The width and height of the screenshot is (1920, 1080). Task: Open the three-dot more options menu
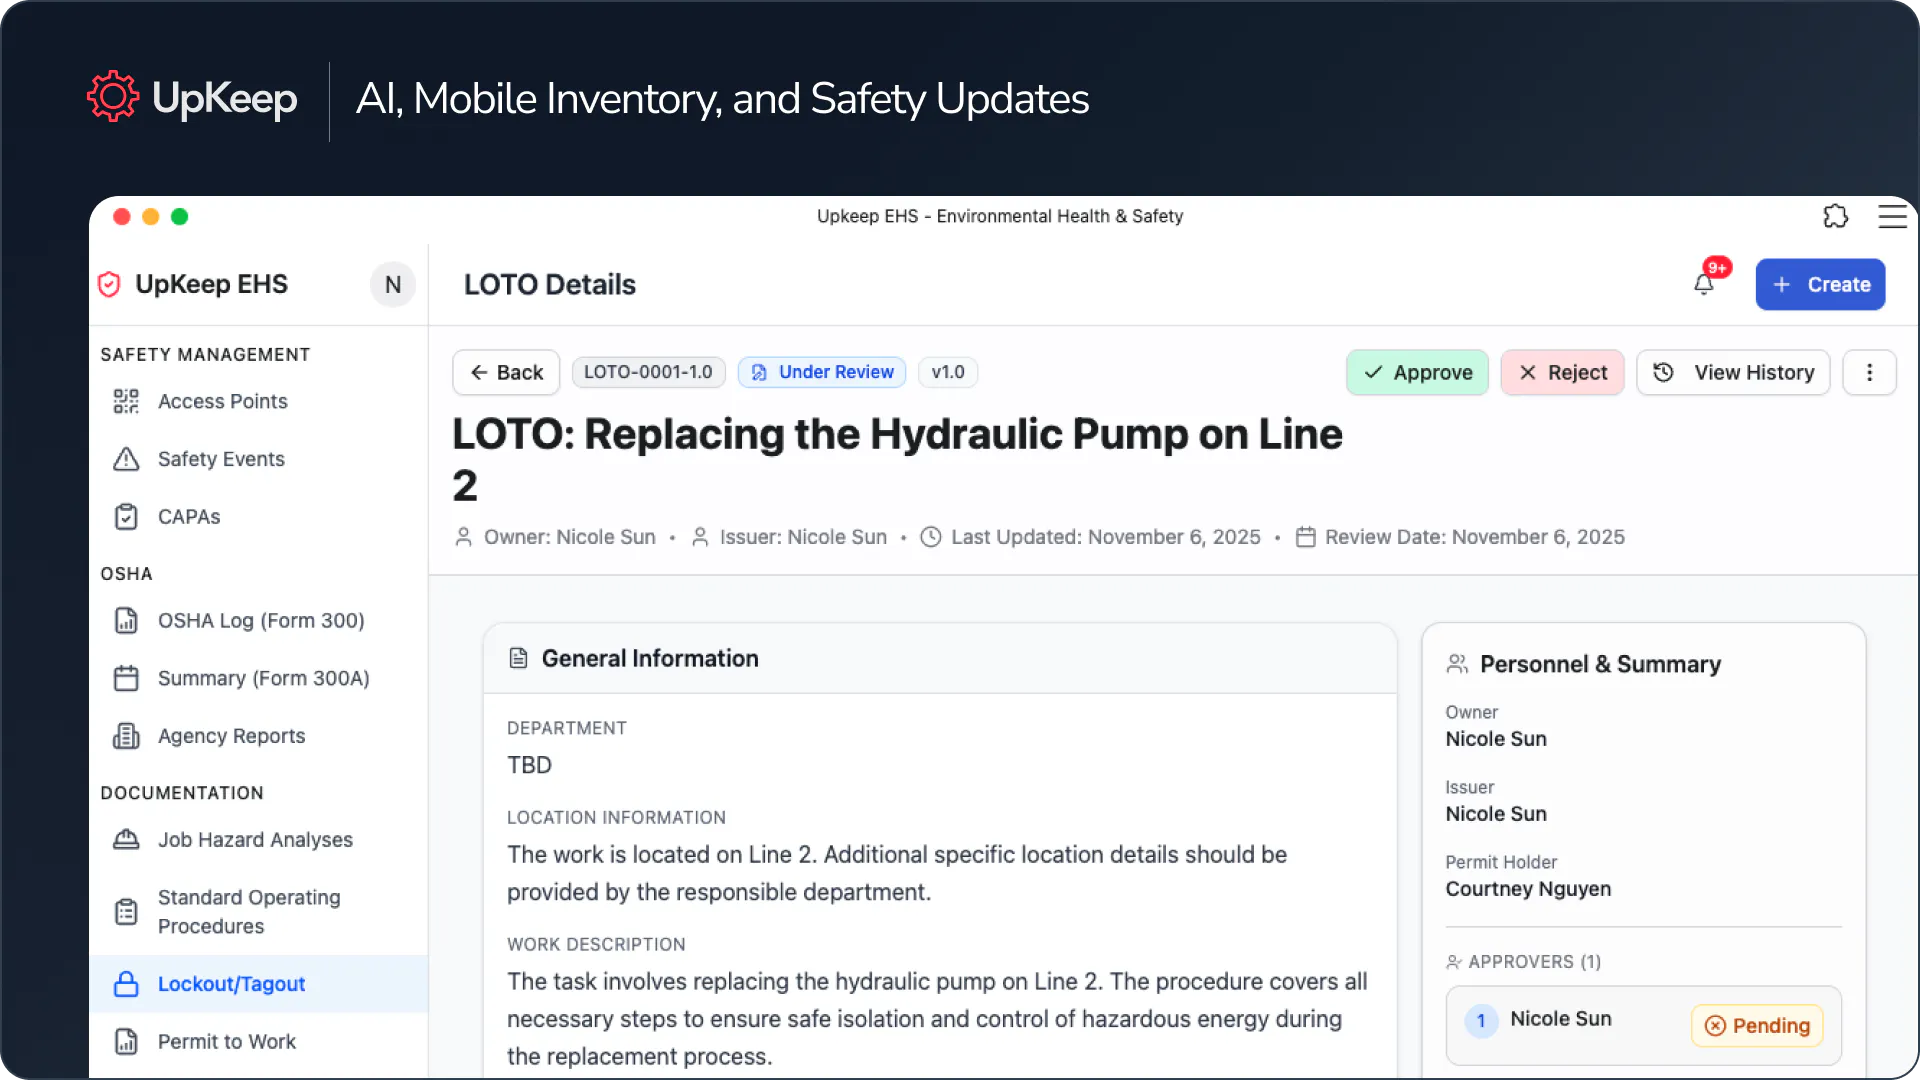click(1869, 372)
